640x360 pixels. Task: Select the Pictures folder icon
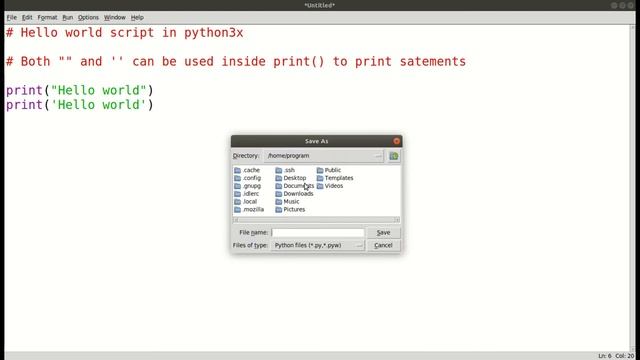coord(279,209)
